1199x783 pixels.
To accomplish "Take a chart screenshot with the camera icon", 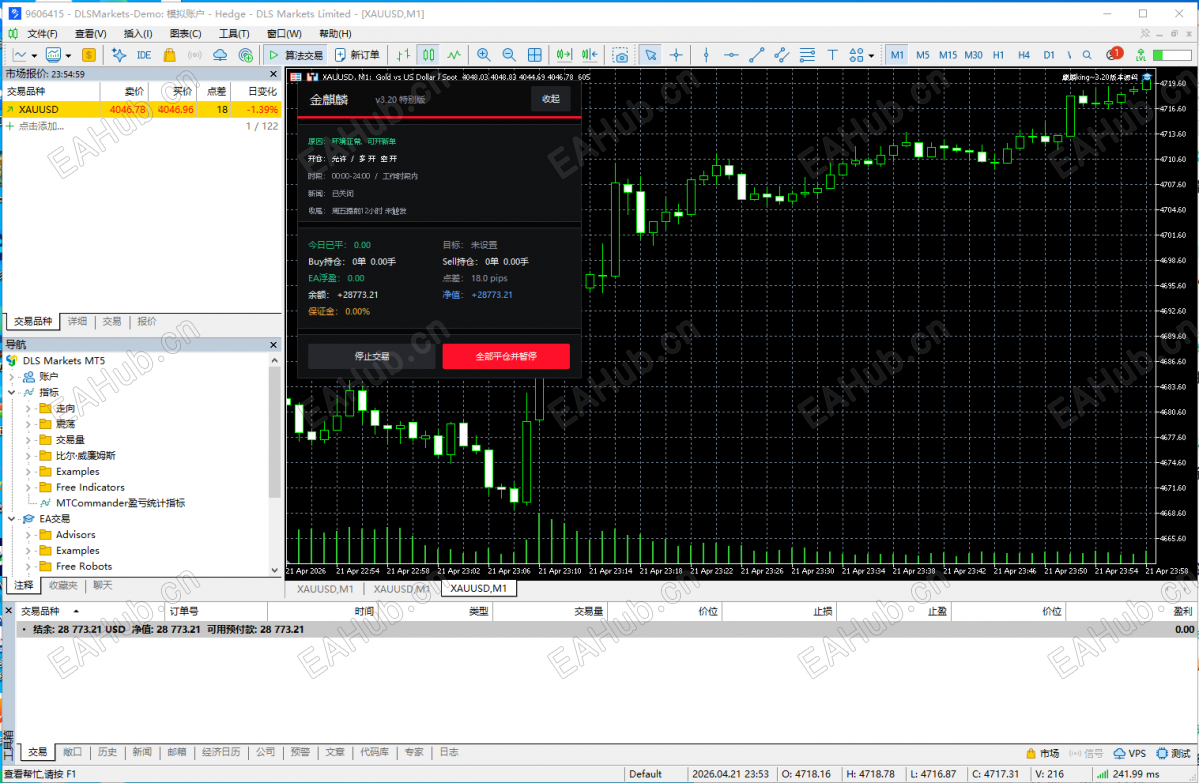I will pos(621,55).
